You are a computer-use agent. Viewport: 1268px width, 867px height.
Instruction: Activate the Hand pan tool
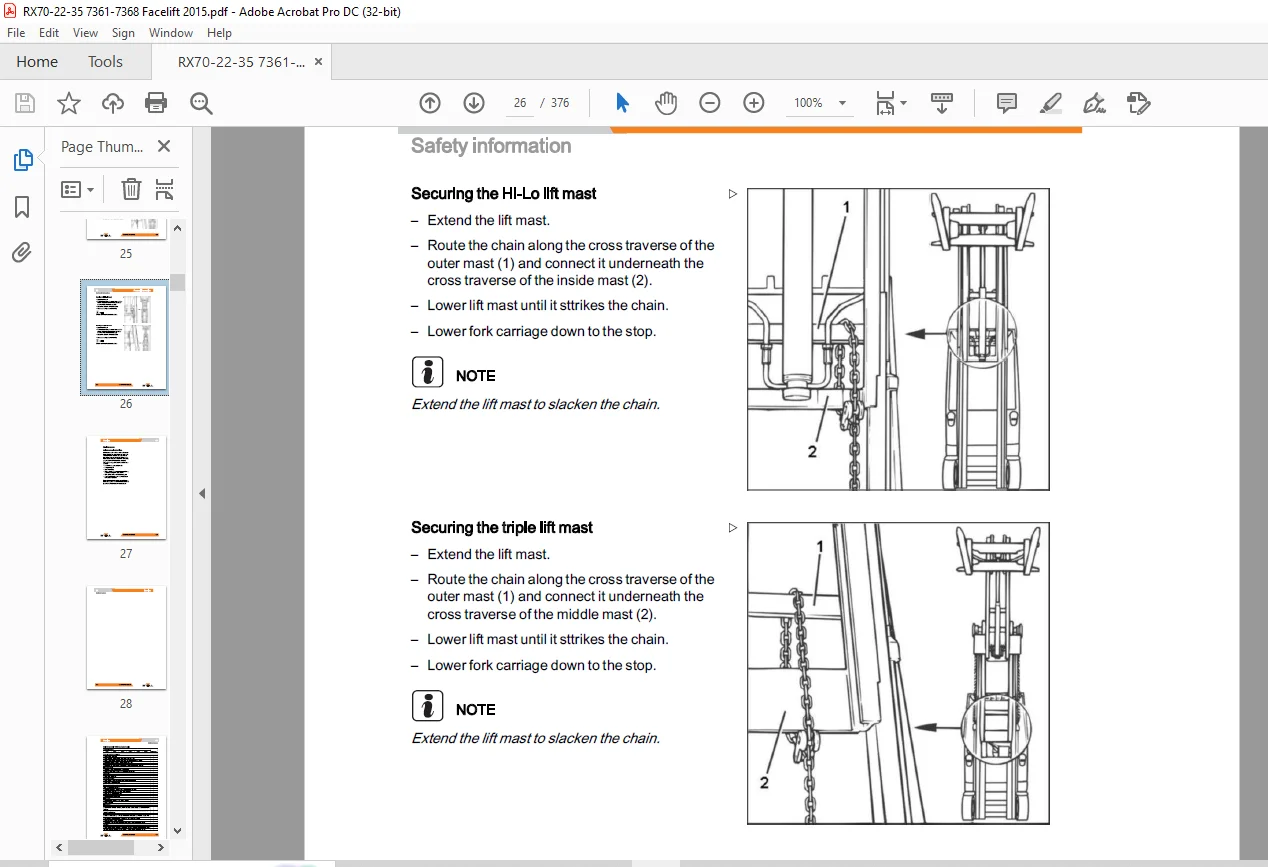point(666,103)
